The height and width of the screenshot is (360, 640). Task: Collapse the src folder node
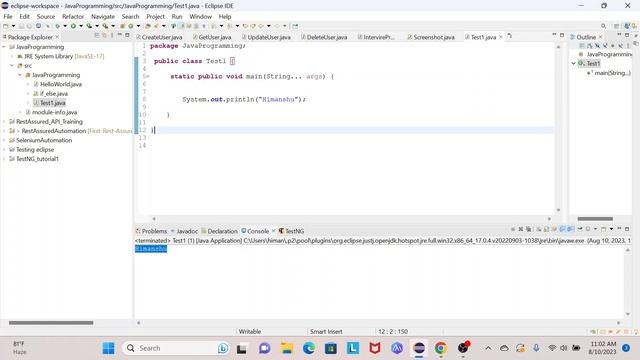pyautogui.click(x=12, y=65)
